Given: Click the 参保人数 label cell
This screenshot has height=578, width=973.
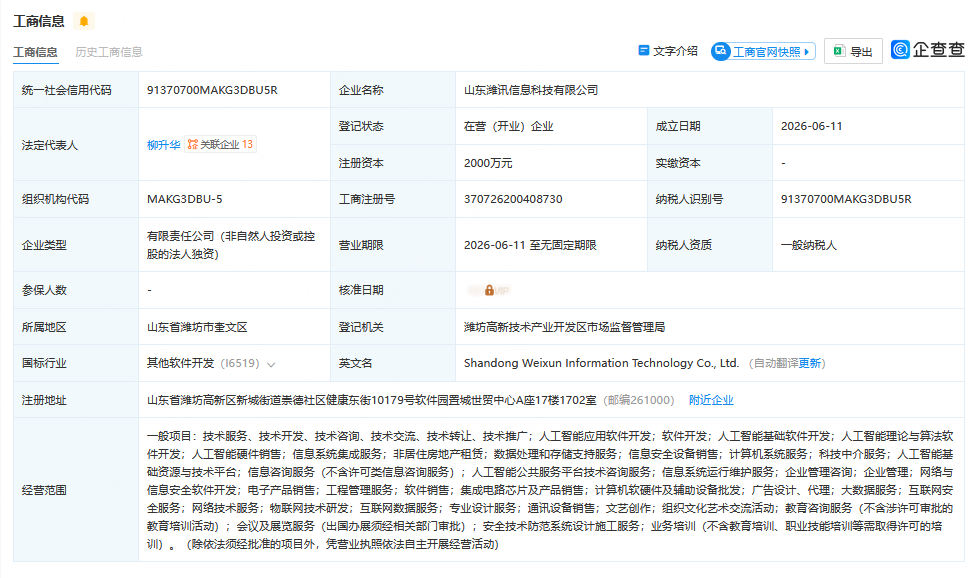Looking at the screenshot, I should [76, 290].
